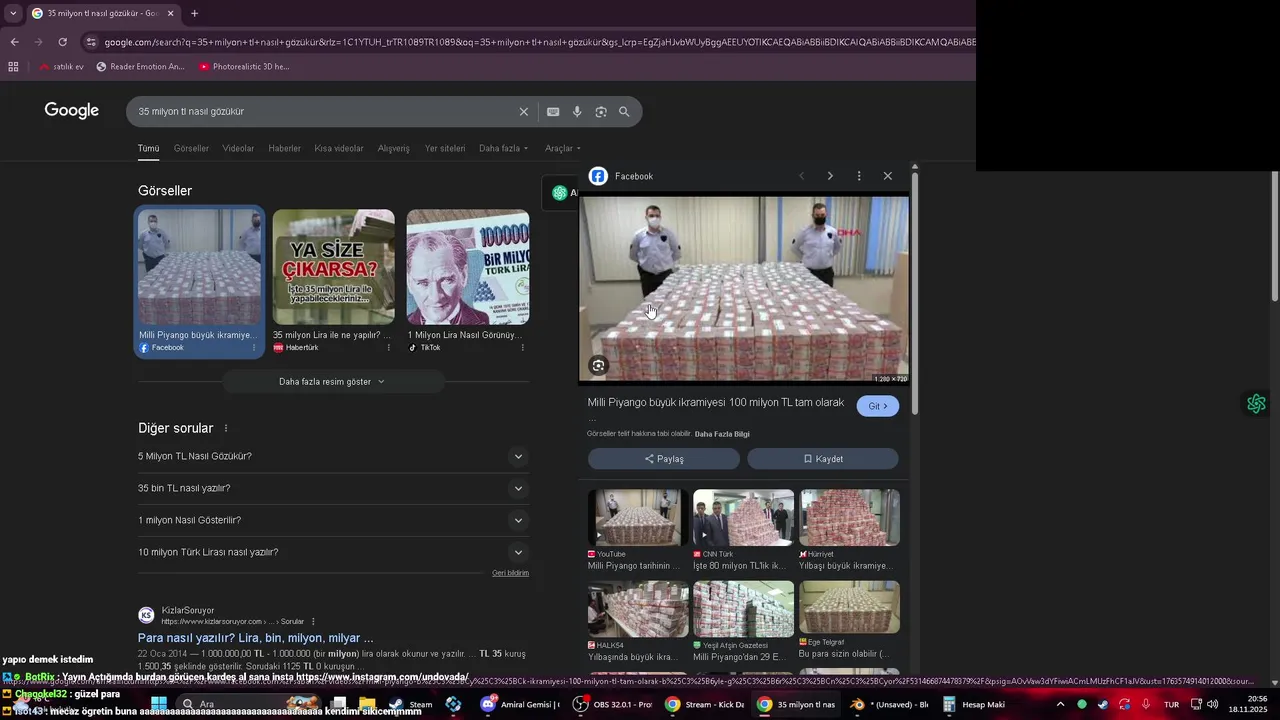The width and height of the screenshot is (1280, 720).
Task: Switch to OBS 32.0.1 in the taskbar
Action: pos(611,704)
